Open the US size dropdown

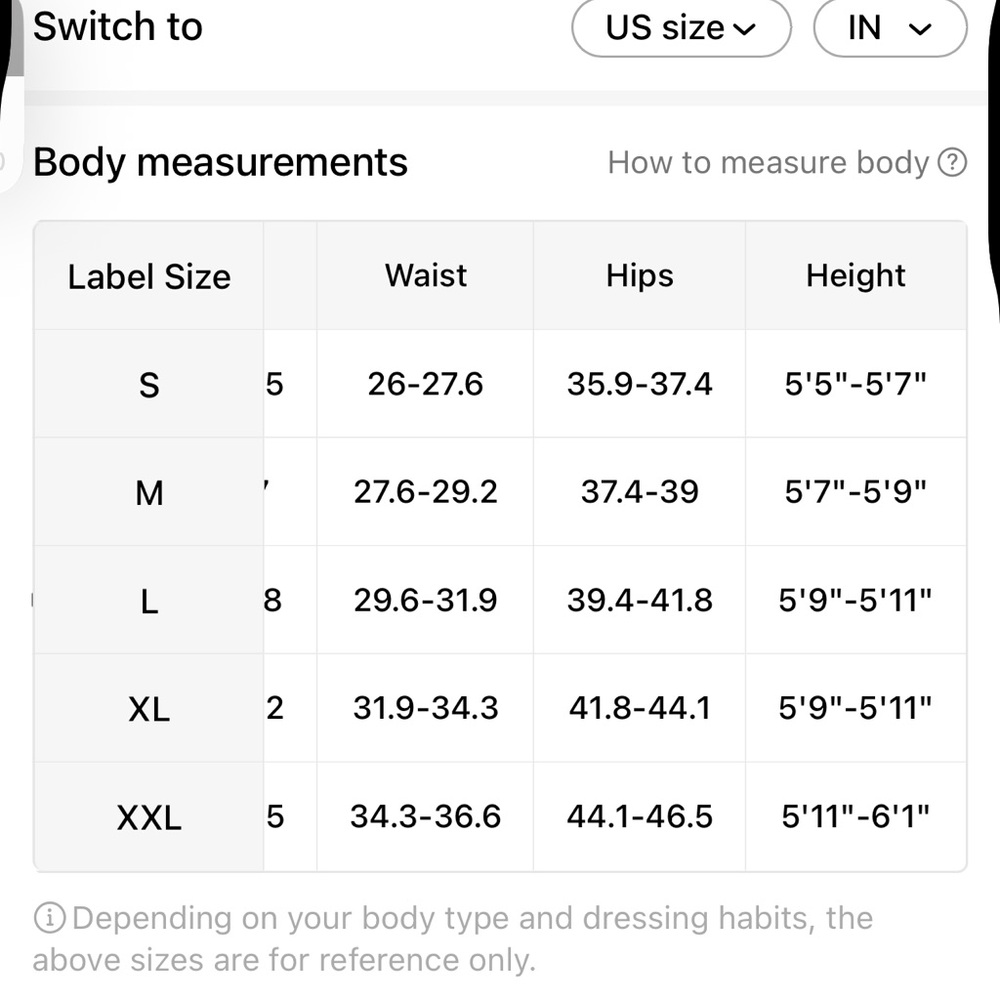[x=681, y=28]
